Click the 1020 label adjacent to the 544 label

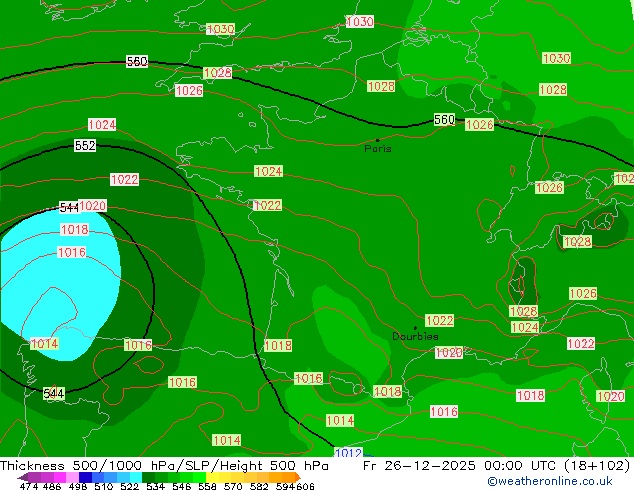[93, 206]
